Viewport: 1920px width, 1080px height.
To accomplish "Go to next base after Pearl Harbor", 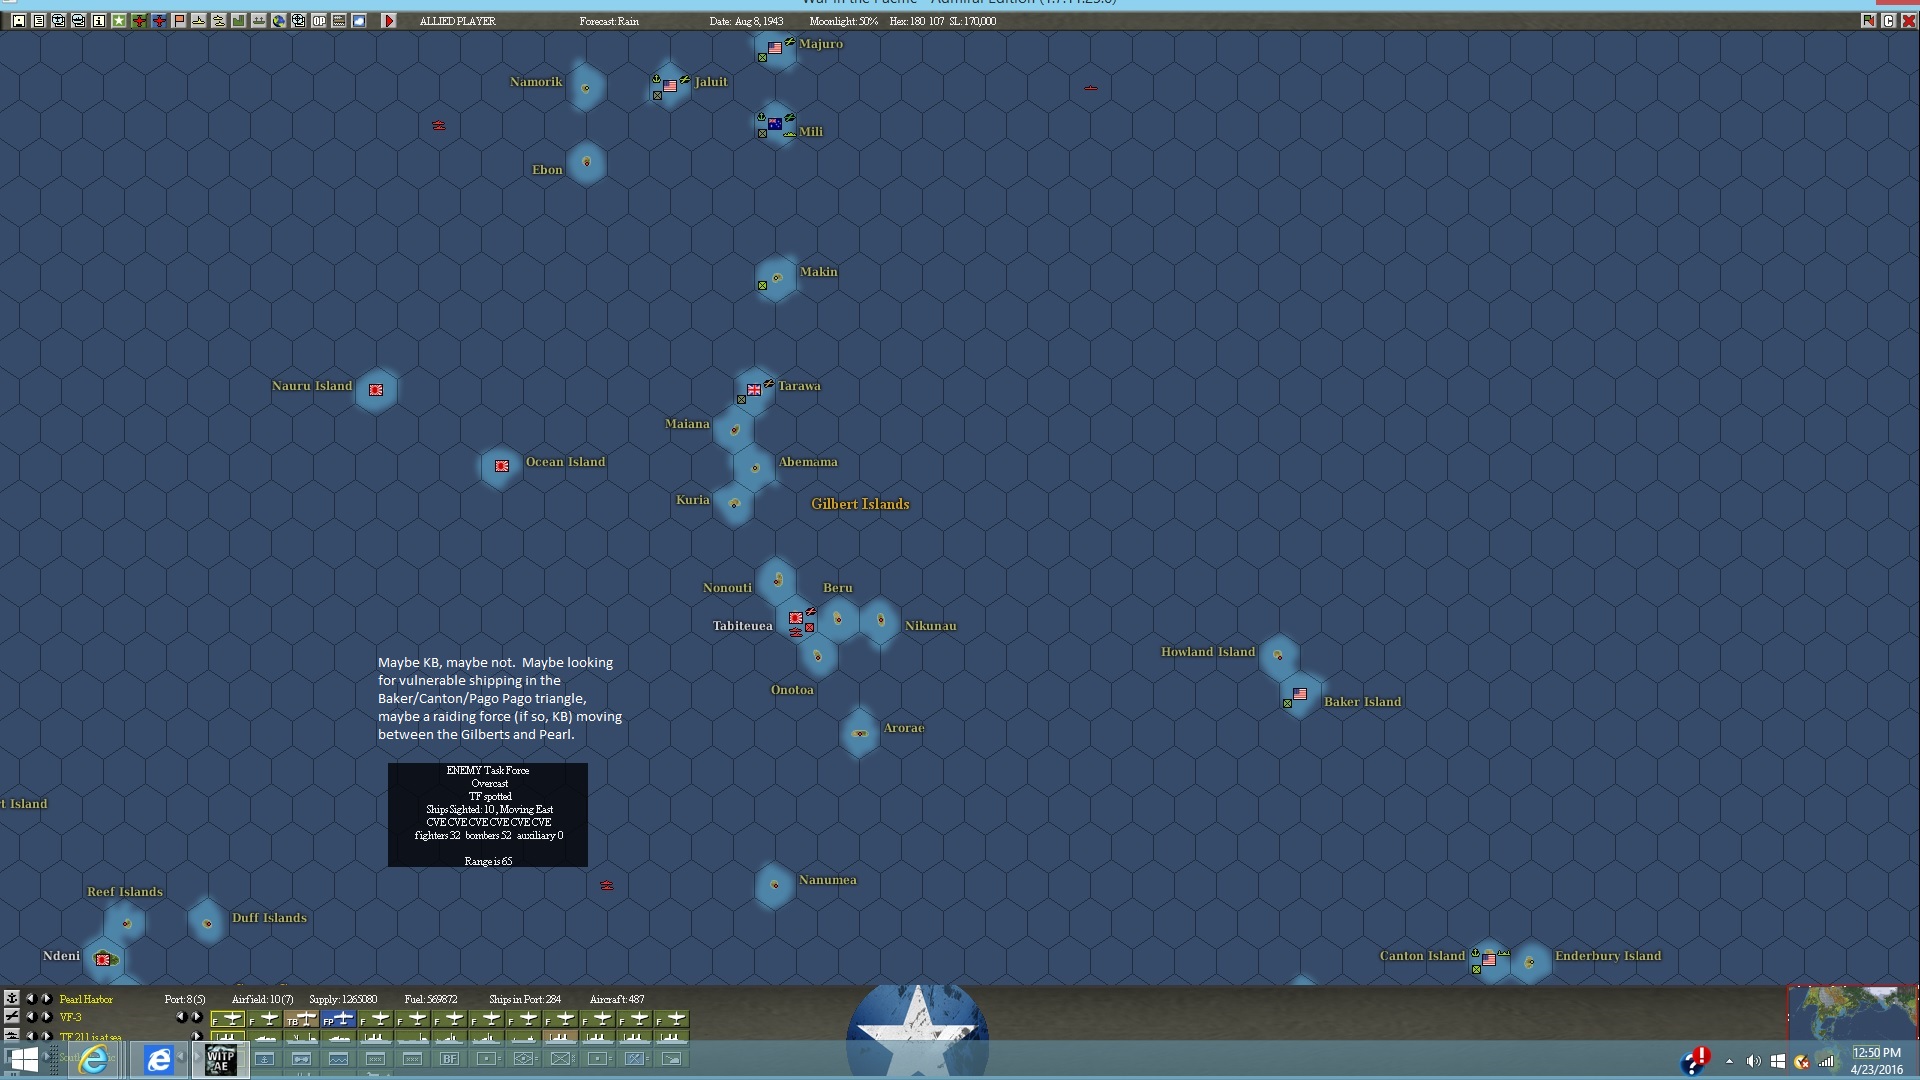I will [x=46, y=998].
